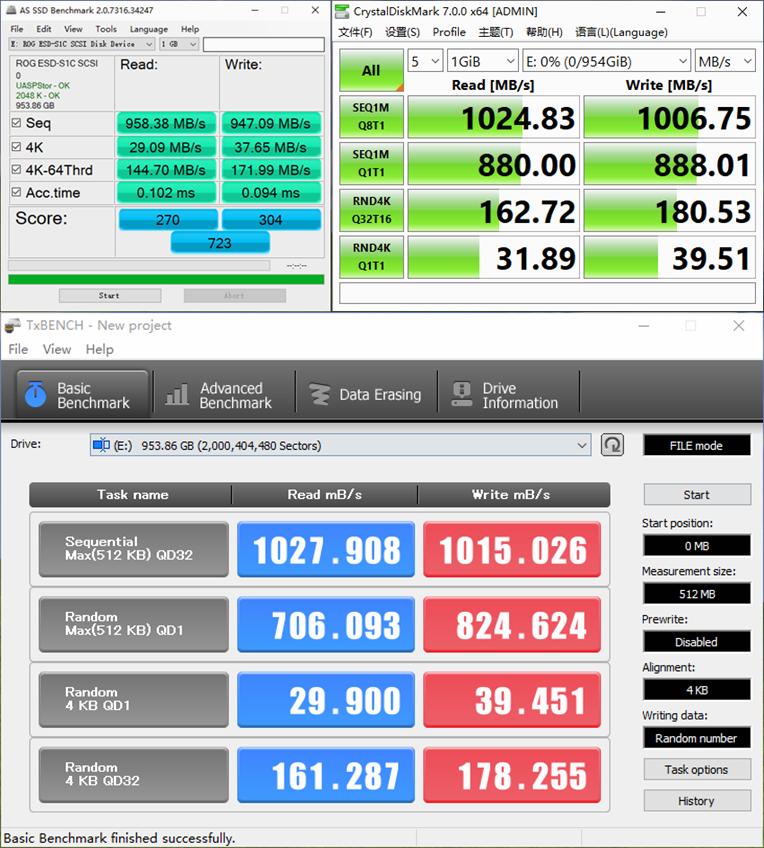Toggle the 4K test checkbox in AS SSD

coord(16,147)
